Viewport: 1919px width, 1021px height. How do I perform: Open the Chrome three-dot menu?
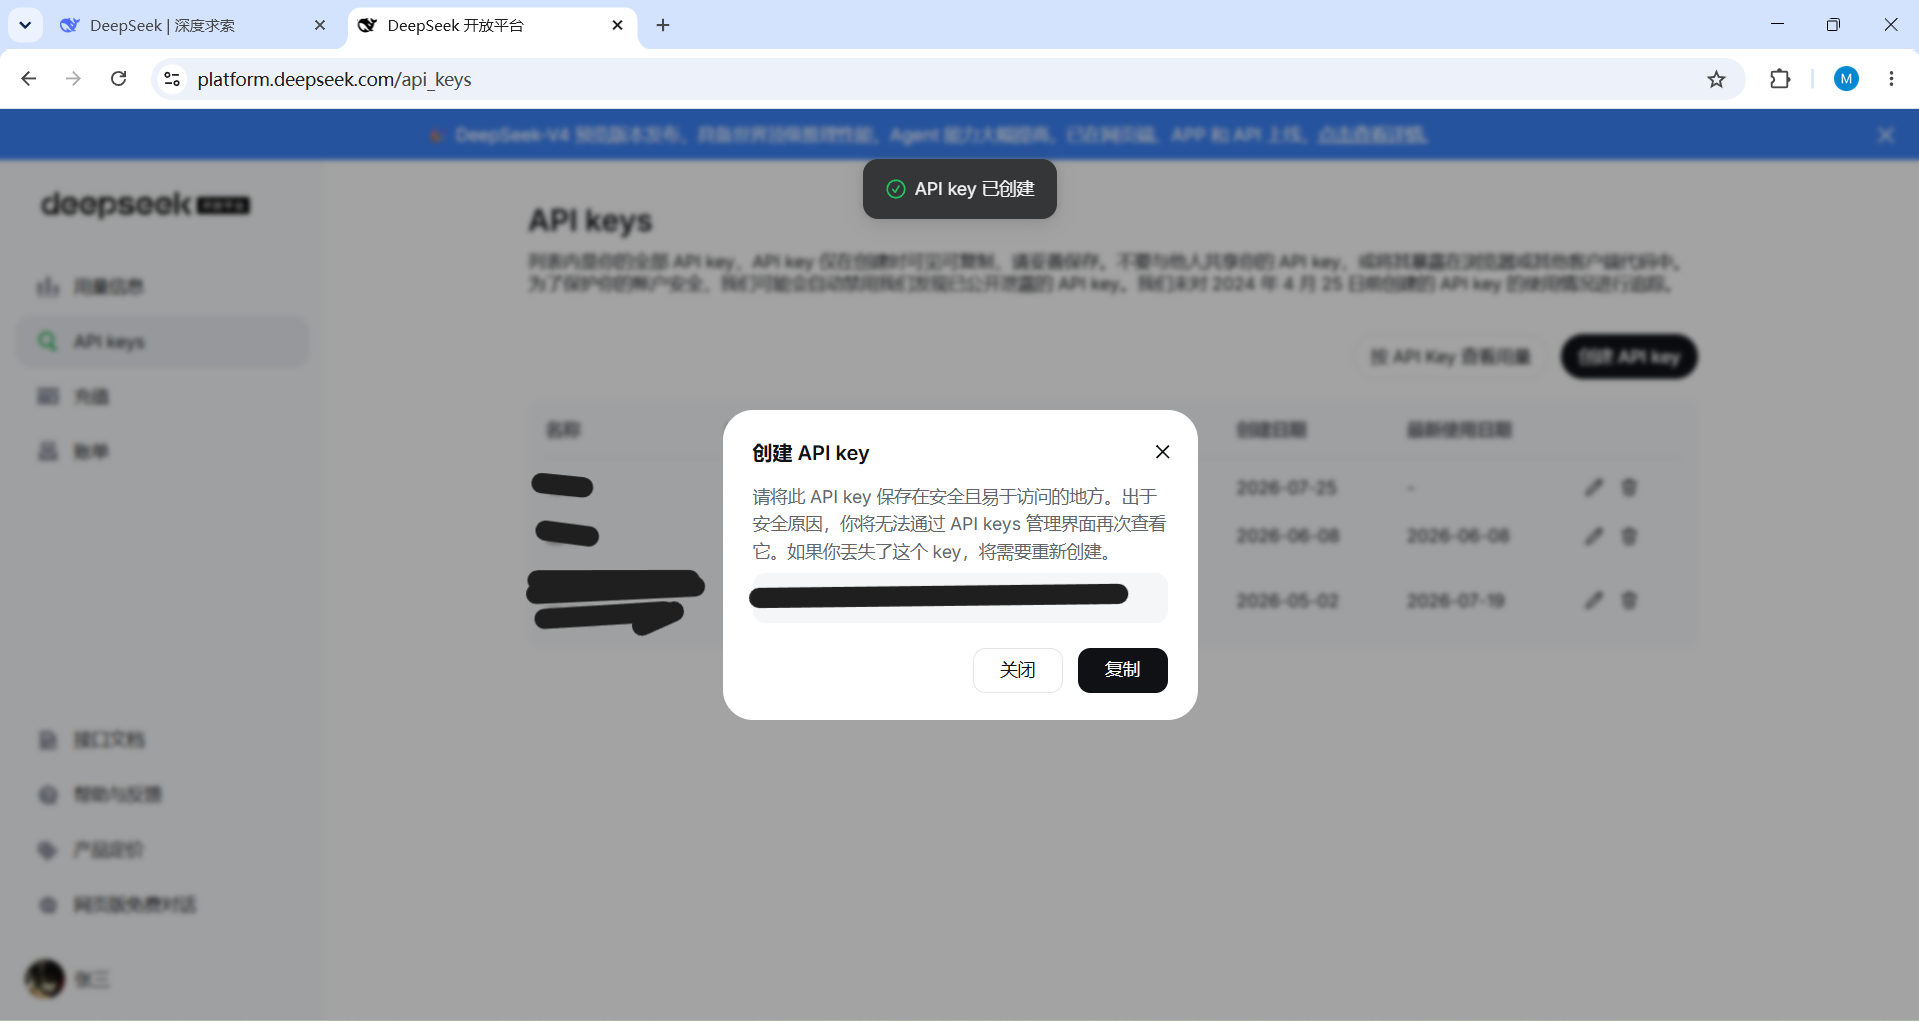tap(1891, 79)
